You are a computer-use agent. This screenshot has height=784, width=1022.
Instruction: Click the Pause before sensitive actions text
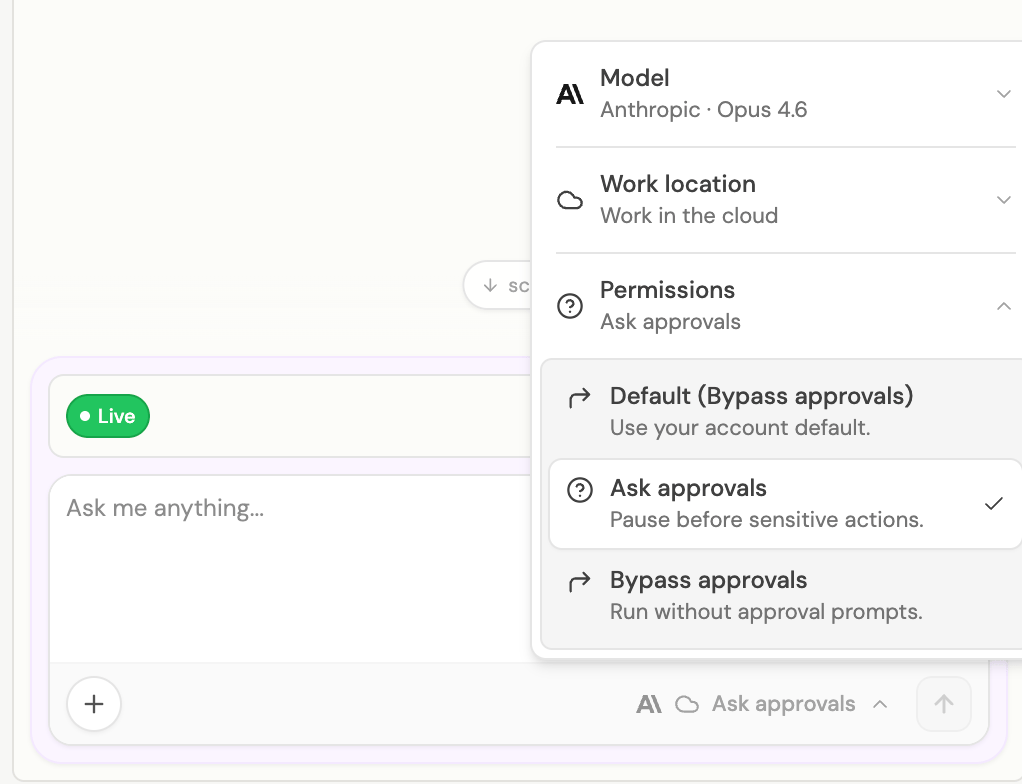tap(766, 520)
